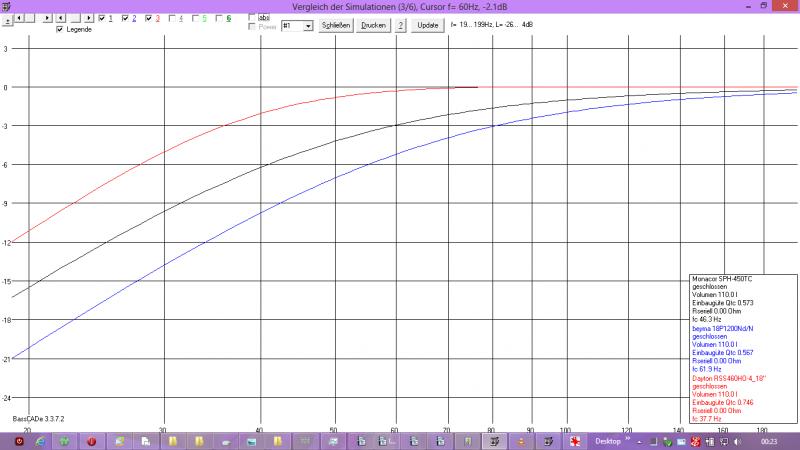Viewport: 800px width, 450px height.
Task: Click Dayton RSS460HO-4 legend entry
Action: pyautogui.click(x=729, y=379)
